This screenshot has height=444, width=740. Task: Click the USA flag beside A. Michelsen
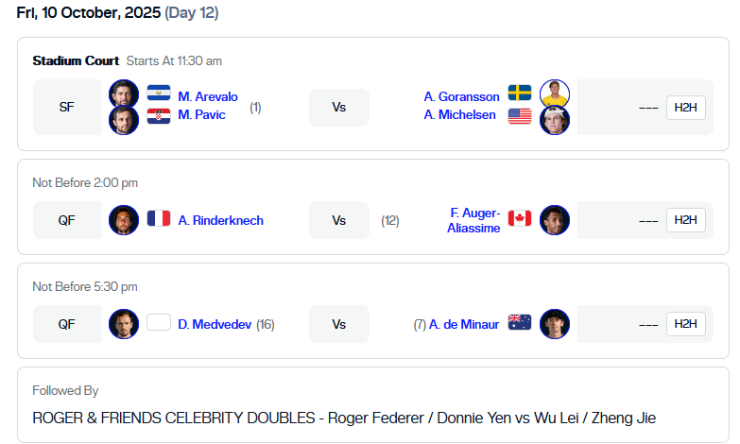[519, 116]
